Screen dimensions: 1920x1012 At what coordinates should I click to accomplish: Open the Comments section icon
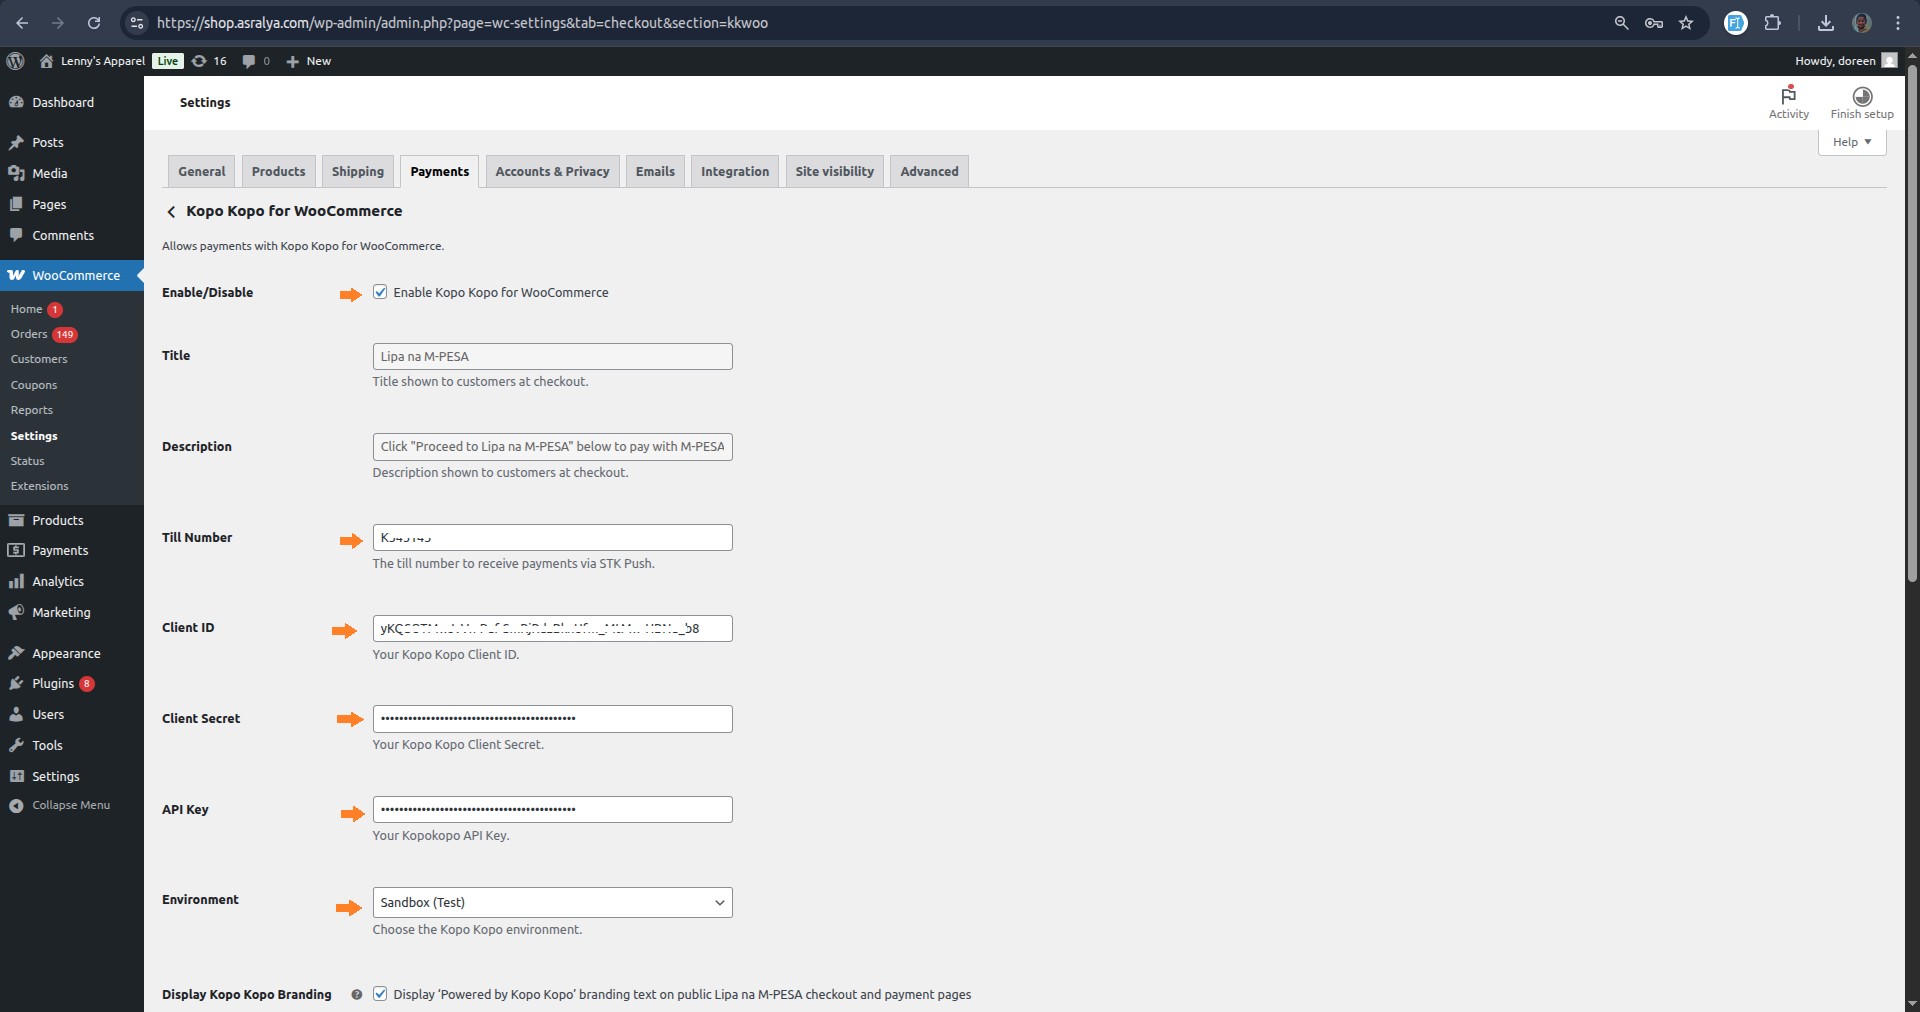click(x=16, y=235)
